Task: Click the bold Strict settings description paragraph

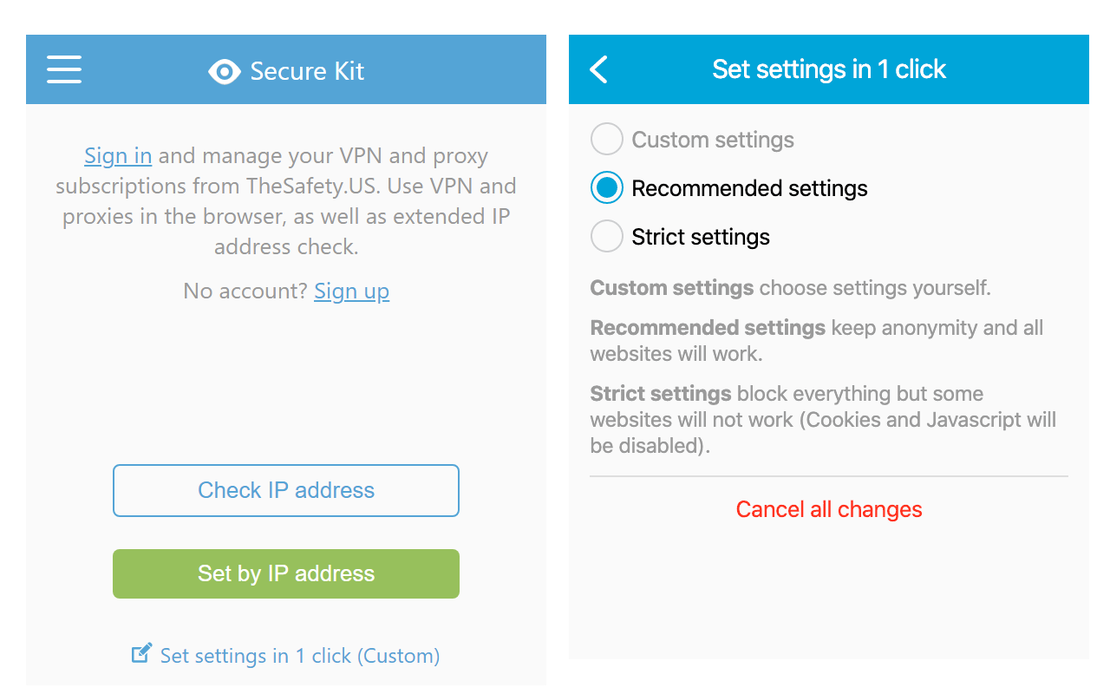Action: 822,420
